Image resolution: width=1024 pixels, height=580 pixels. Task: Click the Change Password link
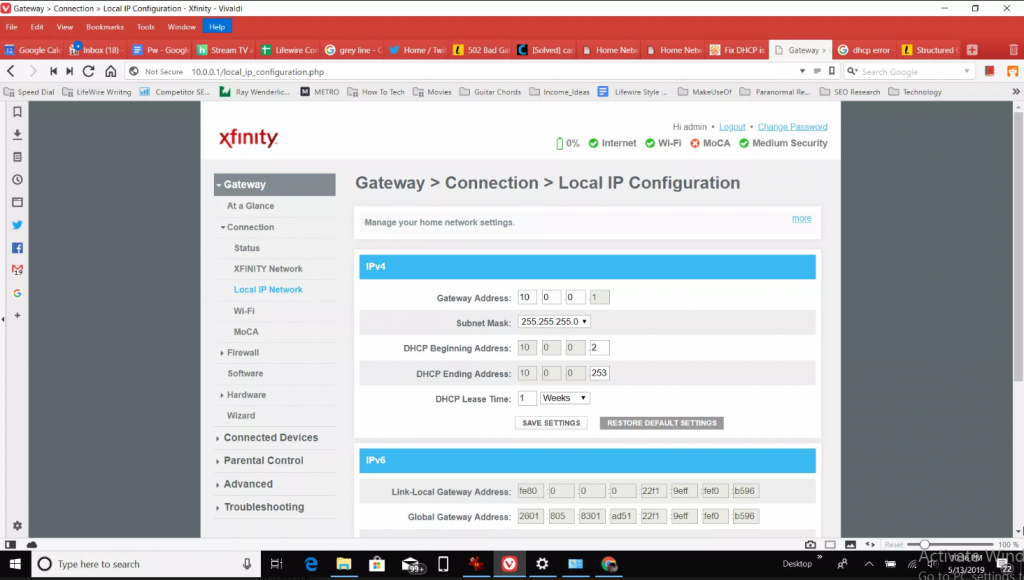[792, 127]
